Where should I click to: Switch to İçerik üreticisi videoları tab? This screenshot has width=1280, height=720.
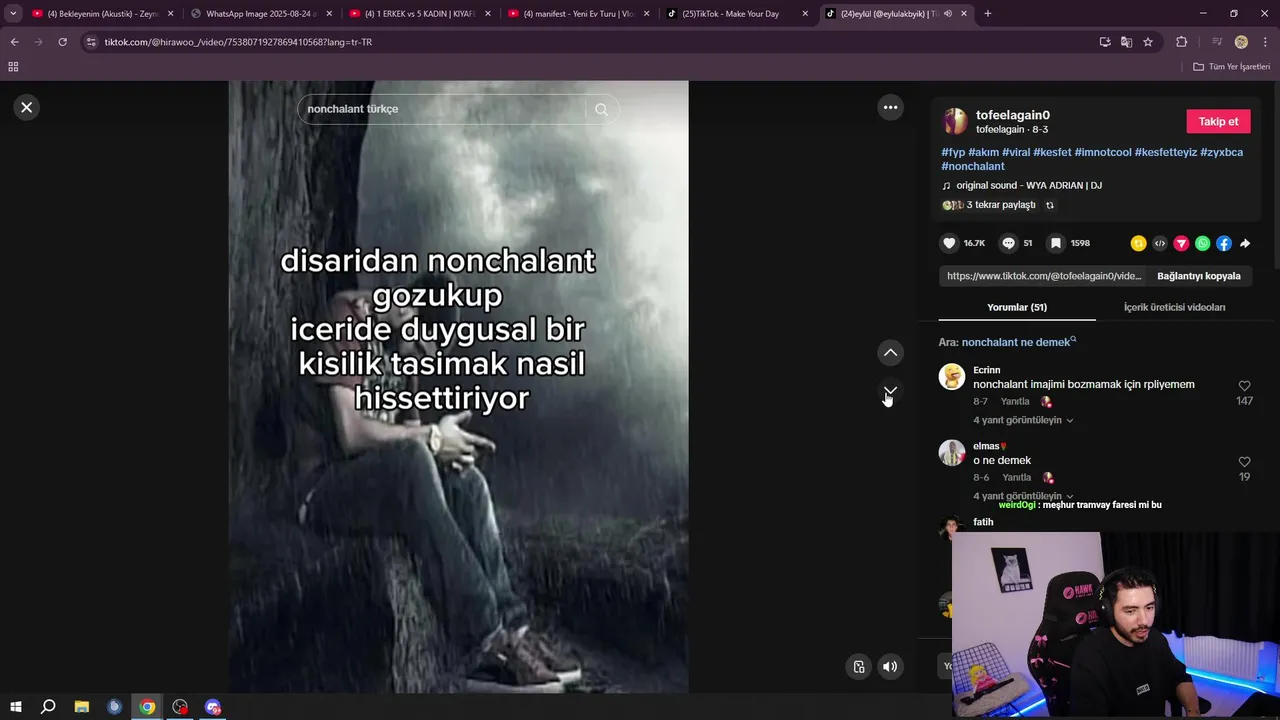1174,307
